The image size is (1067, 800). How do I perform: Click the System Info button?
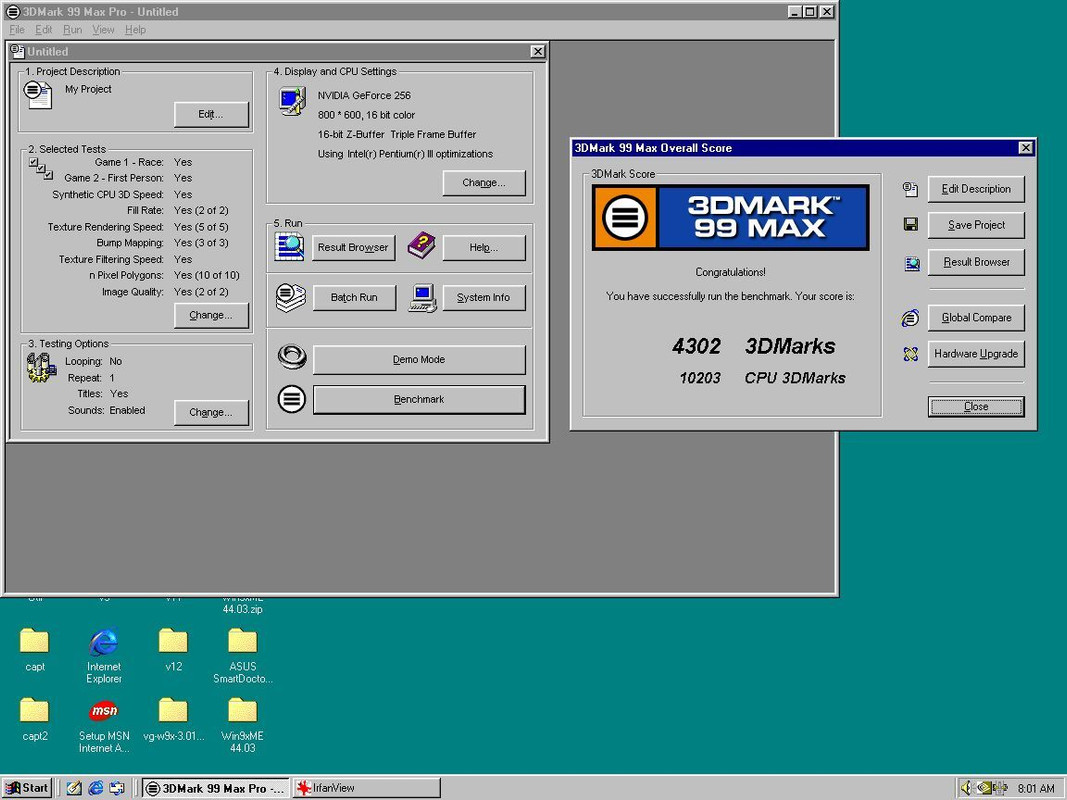484,298
